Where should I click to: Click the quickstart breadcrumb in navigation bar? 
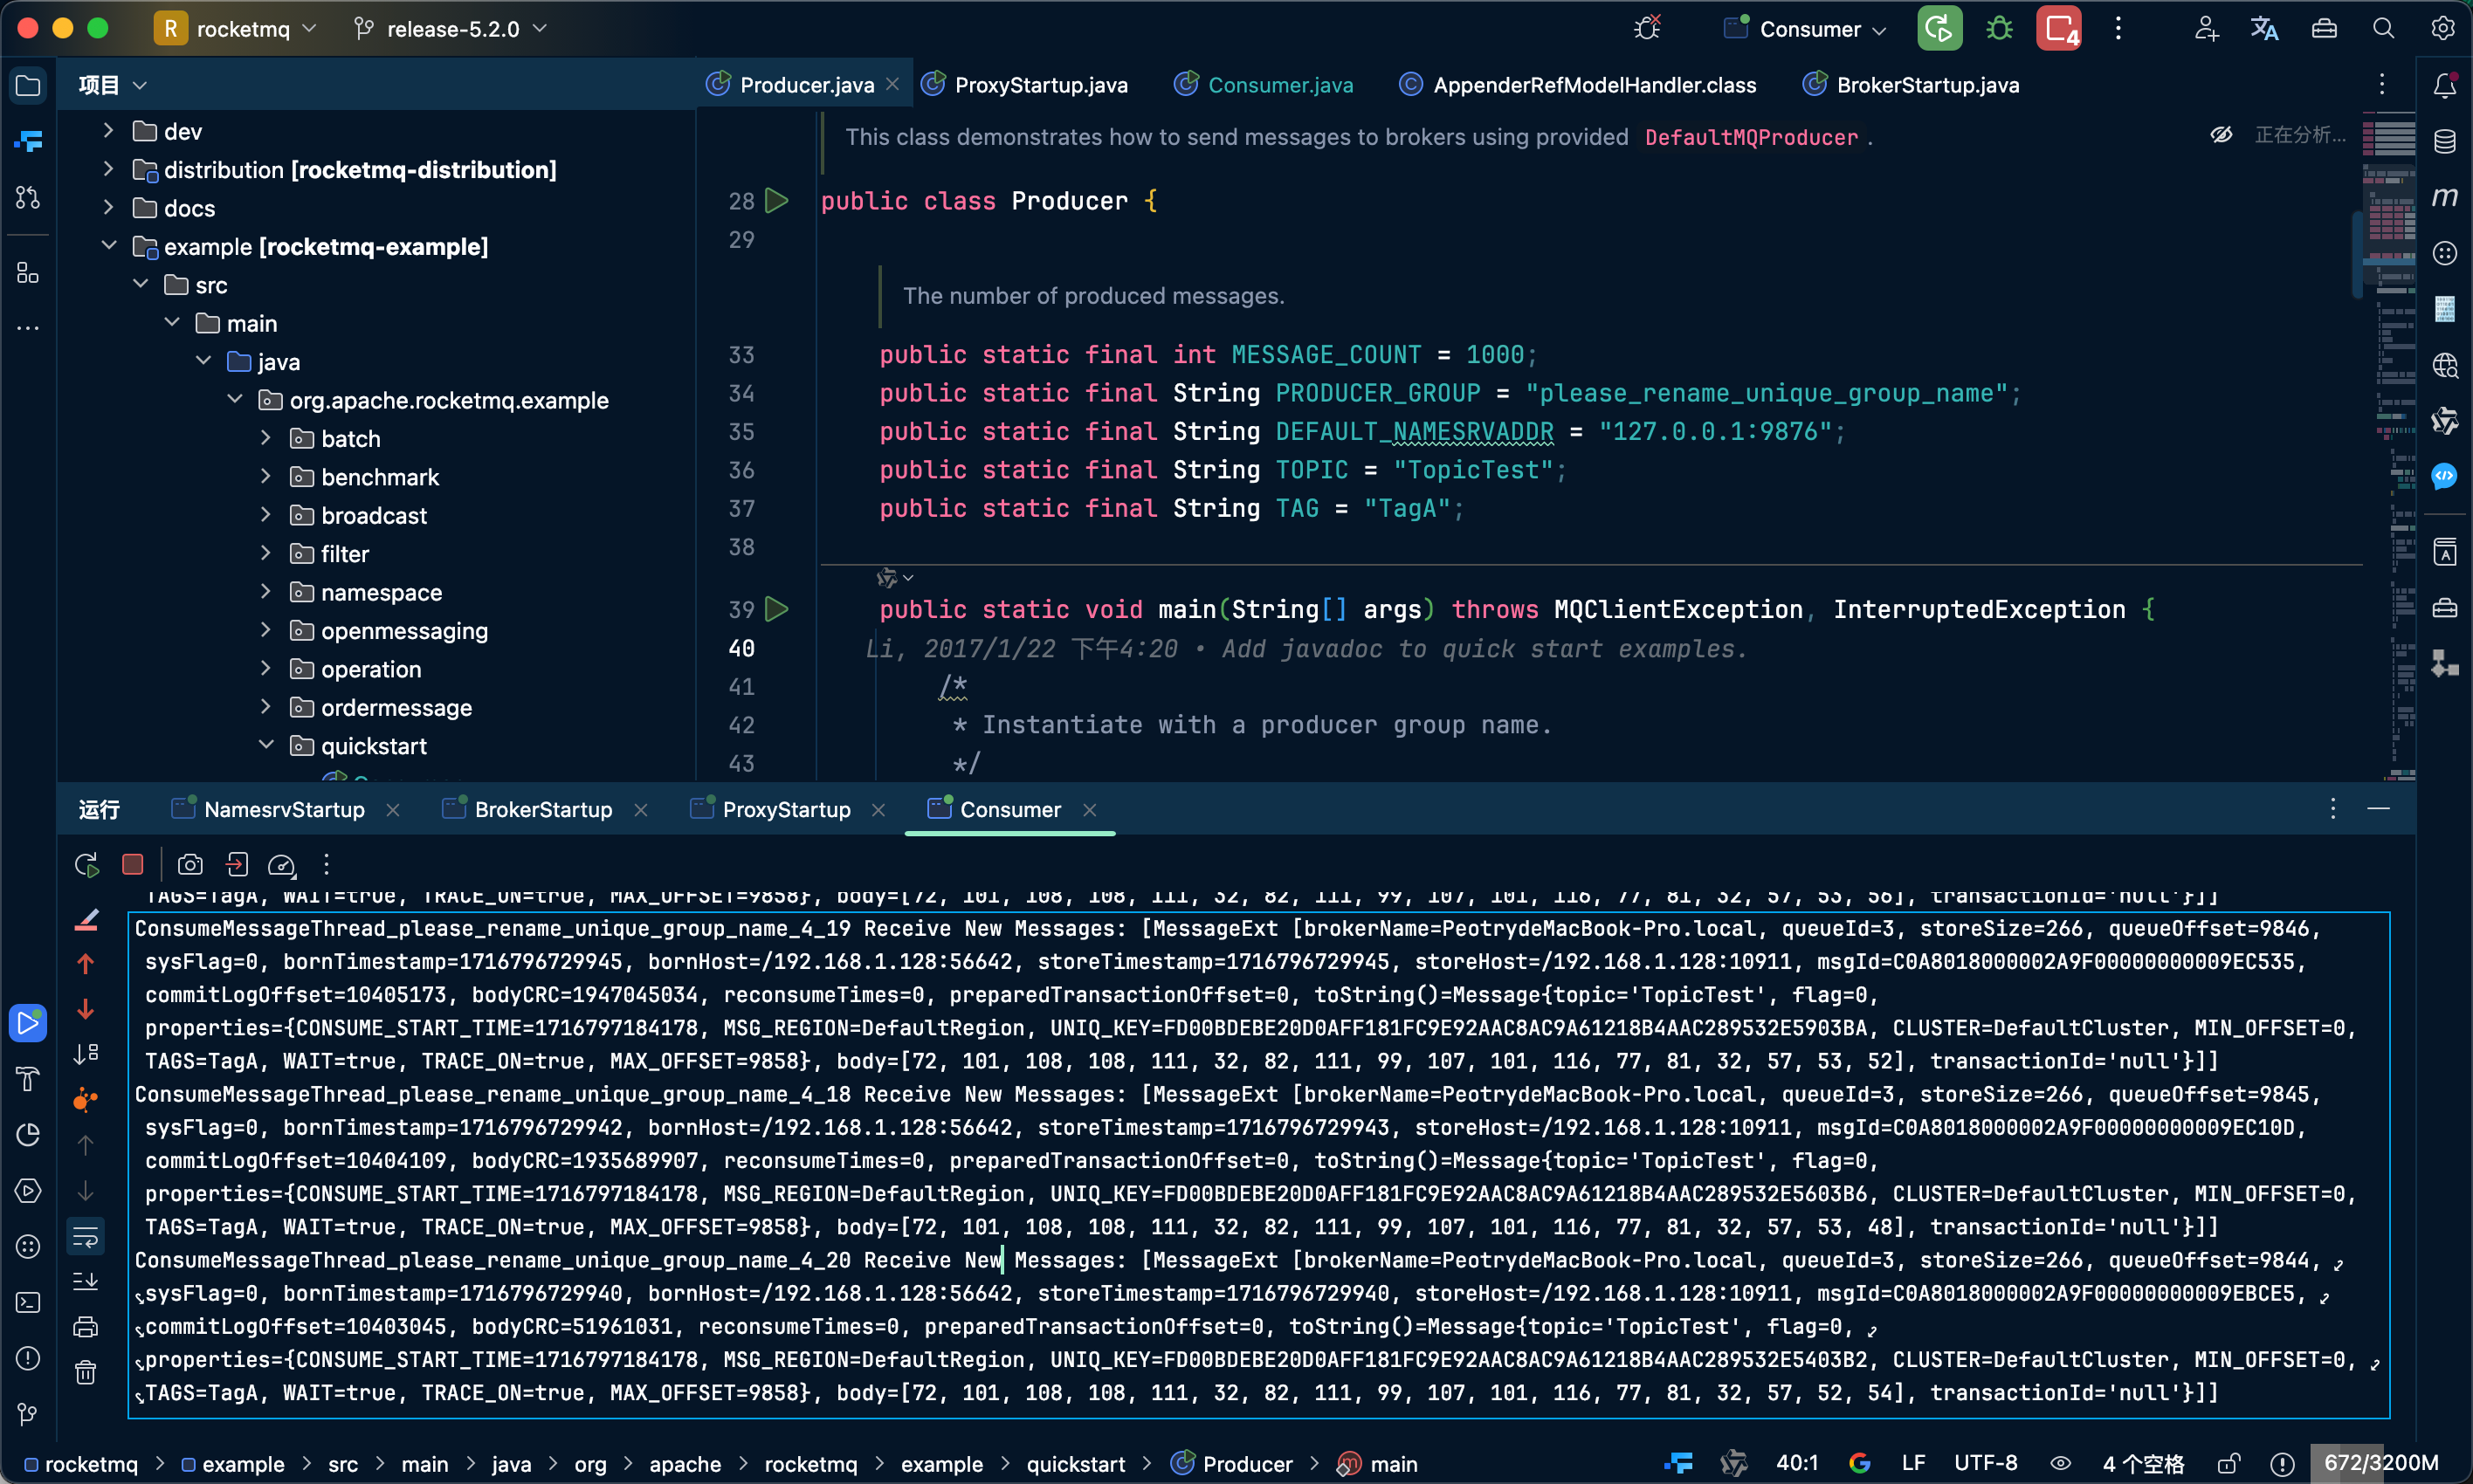[x=1076, y=1464]
